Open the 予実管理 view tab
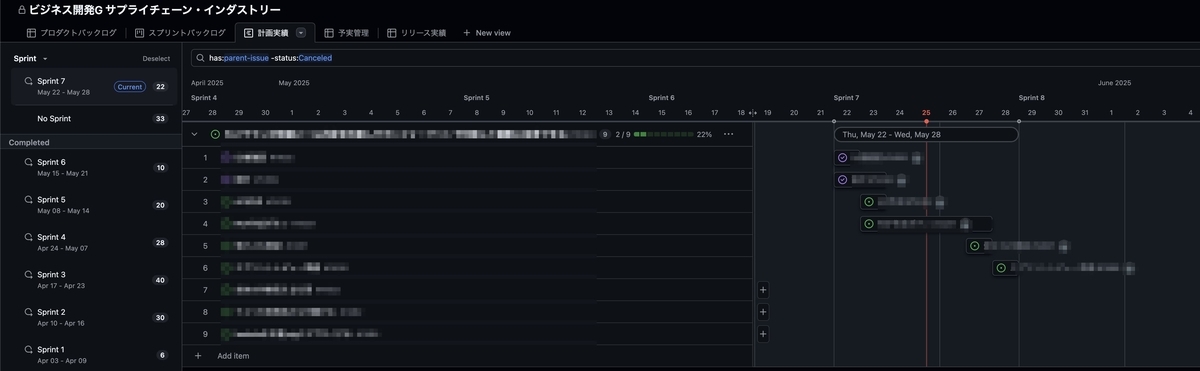Image resolution: width=1200 pixels, height=371 pixels. (346, 33)
